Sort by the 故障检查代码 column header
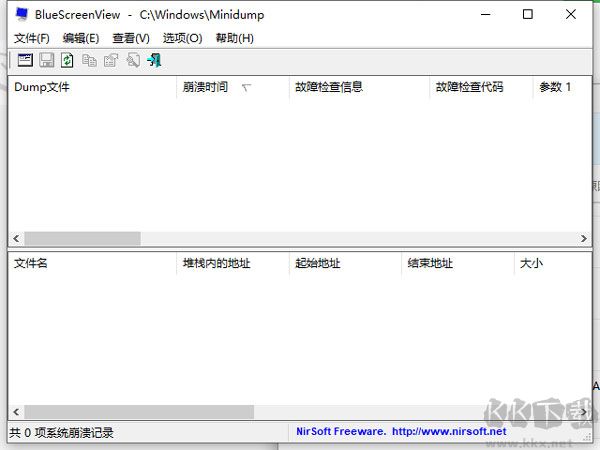 coord(481,87)
